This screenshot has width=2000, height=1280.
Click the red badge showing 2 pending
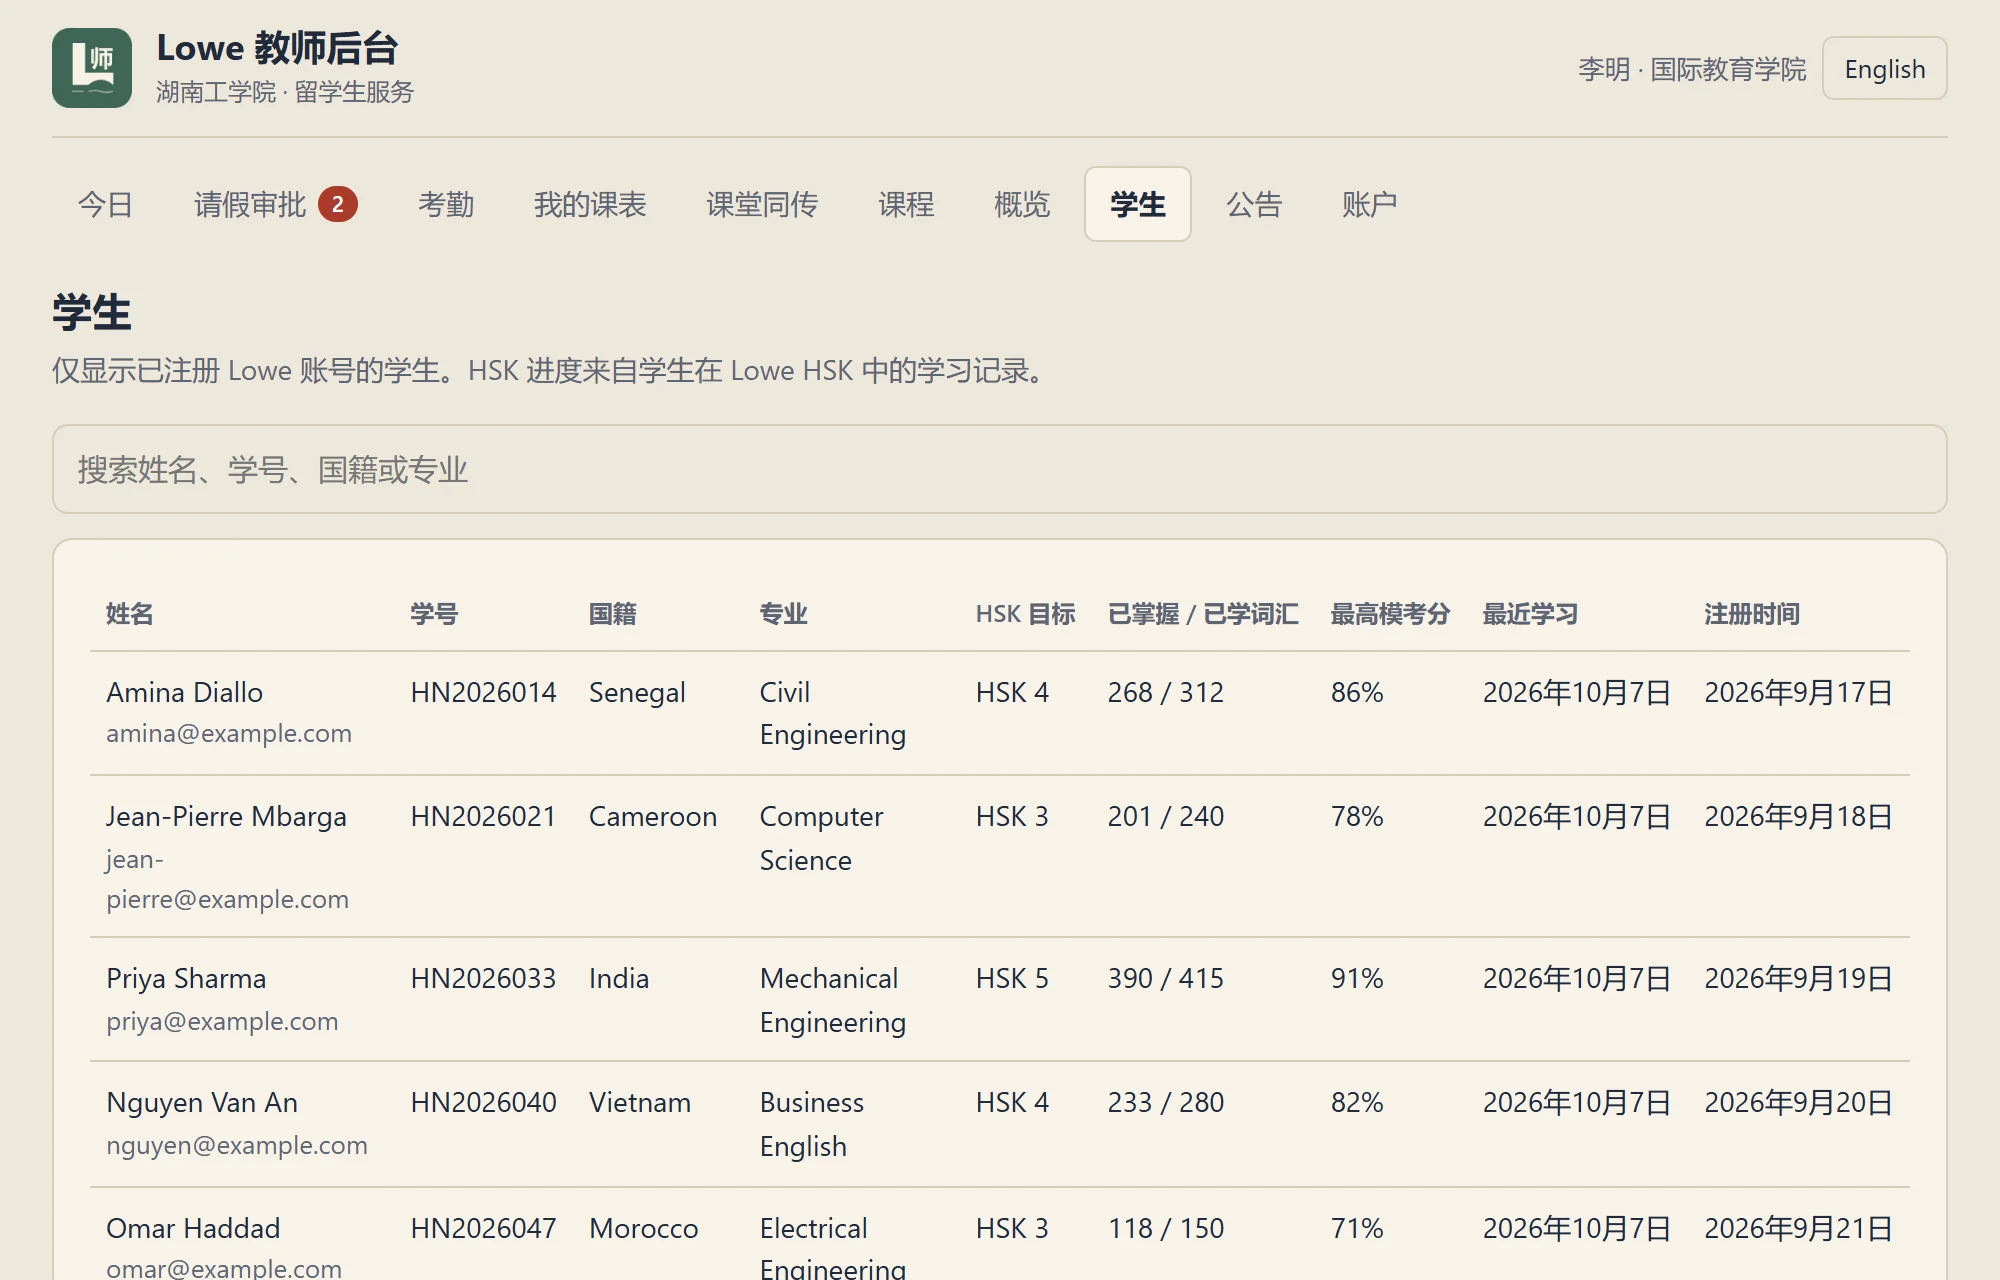click(x=338, y=204)
